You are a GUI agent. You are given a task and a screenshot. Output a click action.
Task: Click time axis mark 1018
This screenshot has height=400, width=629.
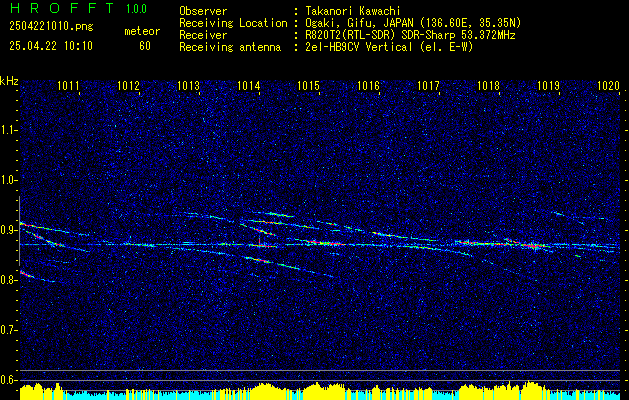[x=489, y=85]
